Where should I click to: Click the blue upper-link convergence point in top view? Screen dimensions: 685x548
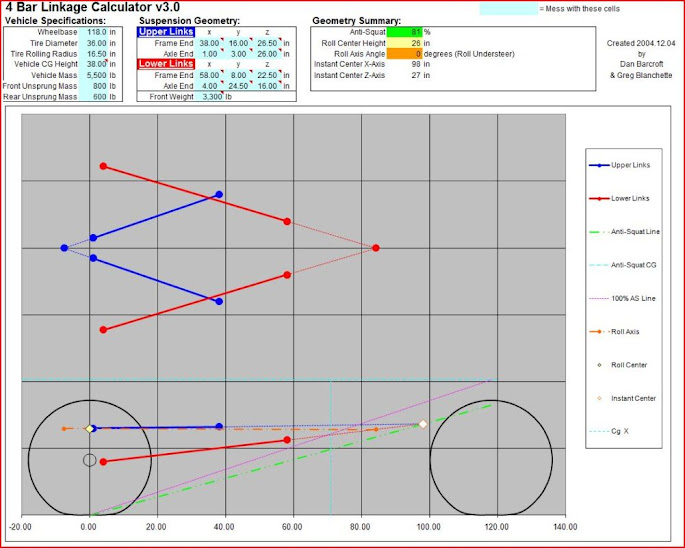click(64, 248)
